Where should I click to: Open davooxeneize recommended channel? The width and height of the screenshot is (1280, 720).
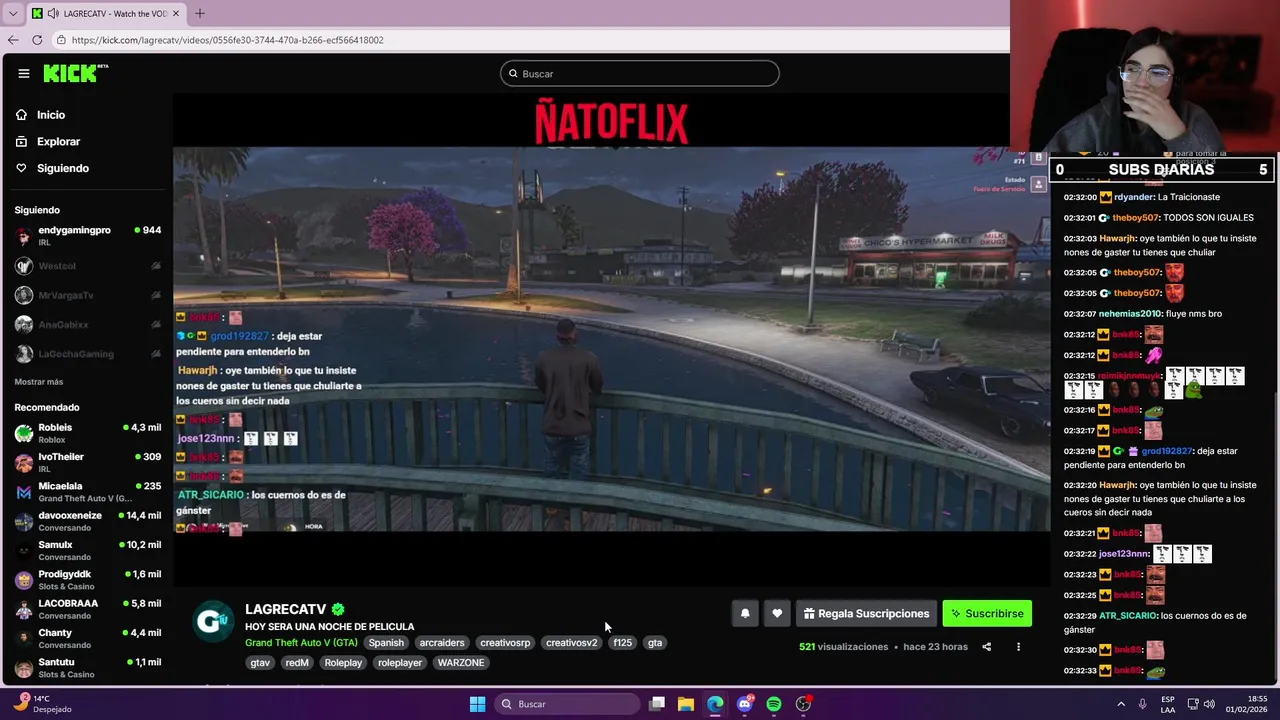tap(88, 521)
